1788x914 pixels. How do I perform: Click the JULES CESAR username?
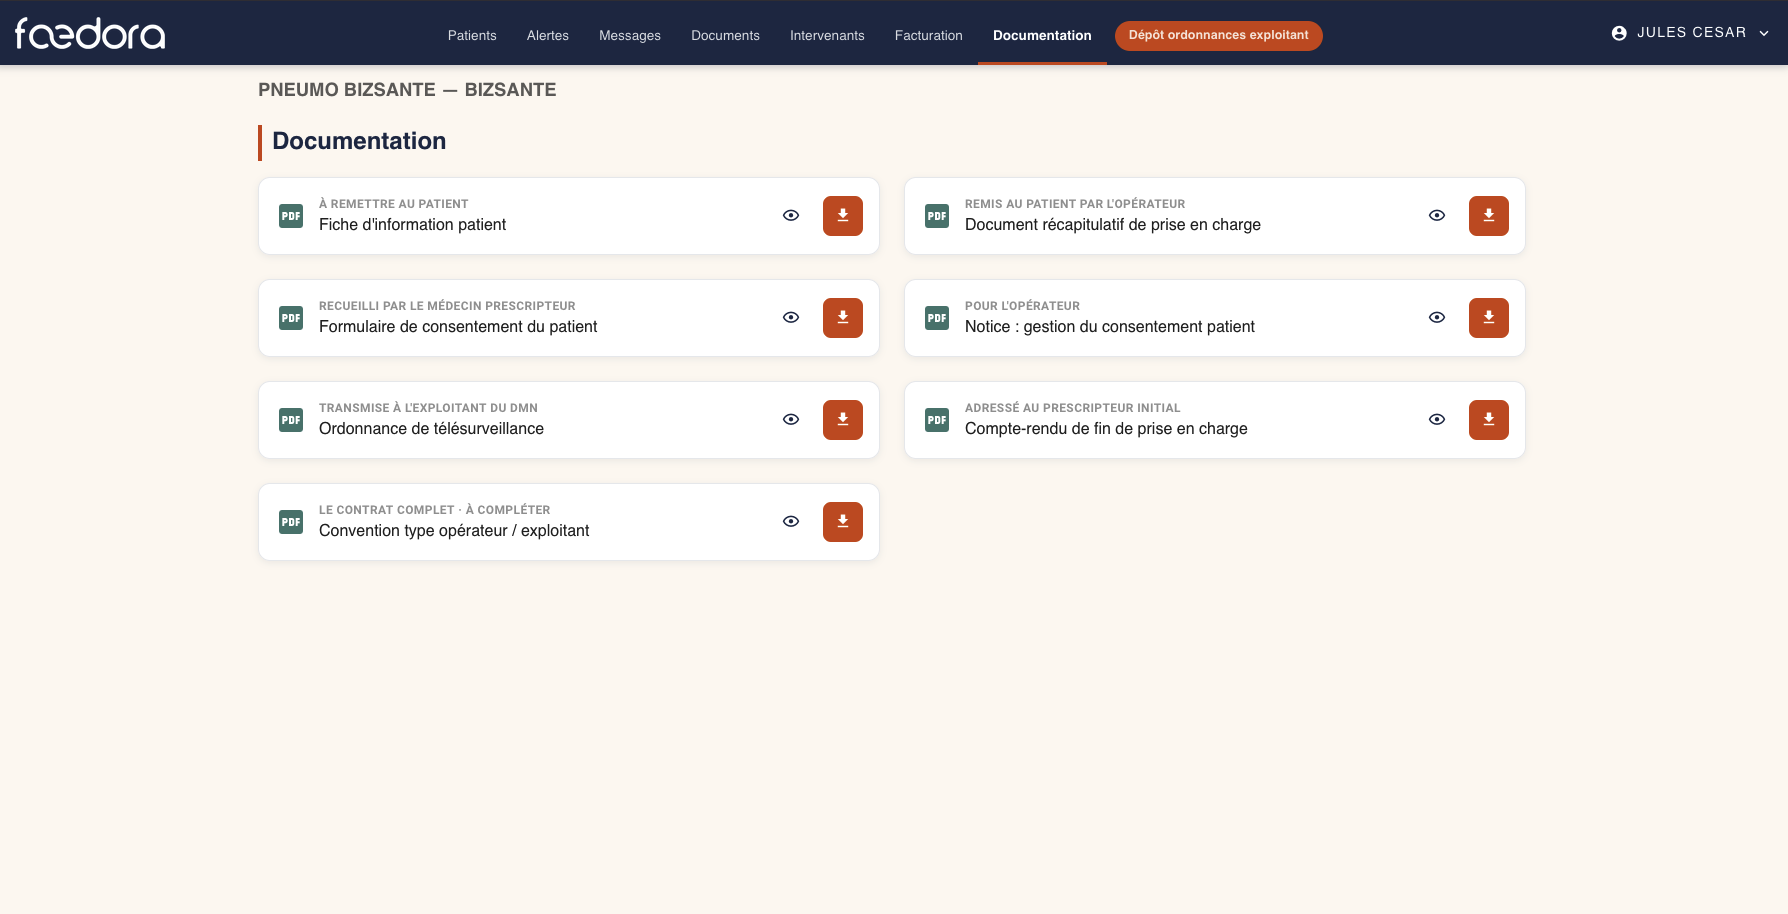click(1692, 33)
